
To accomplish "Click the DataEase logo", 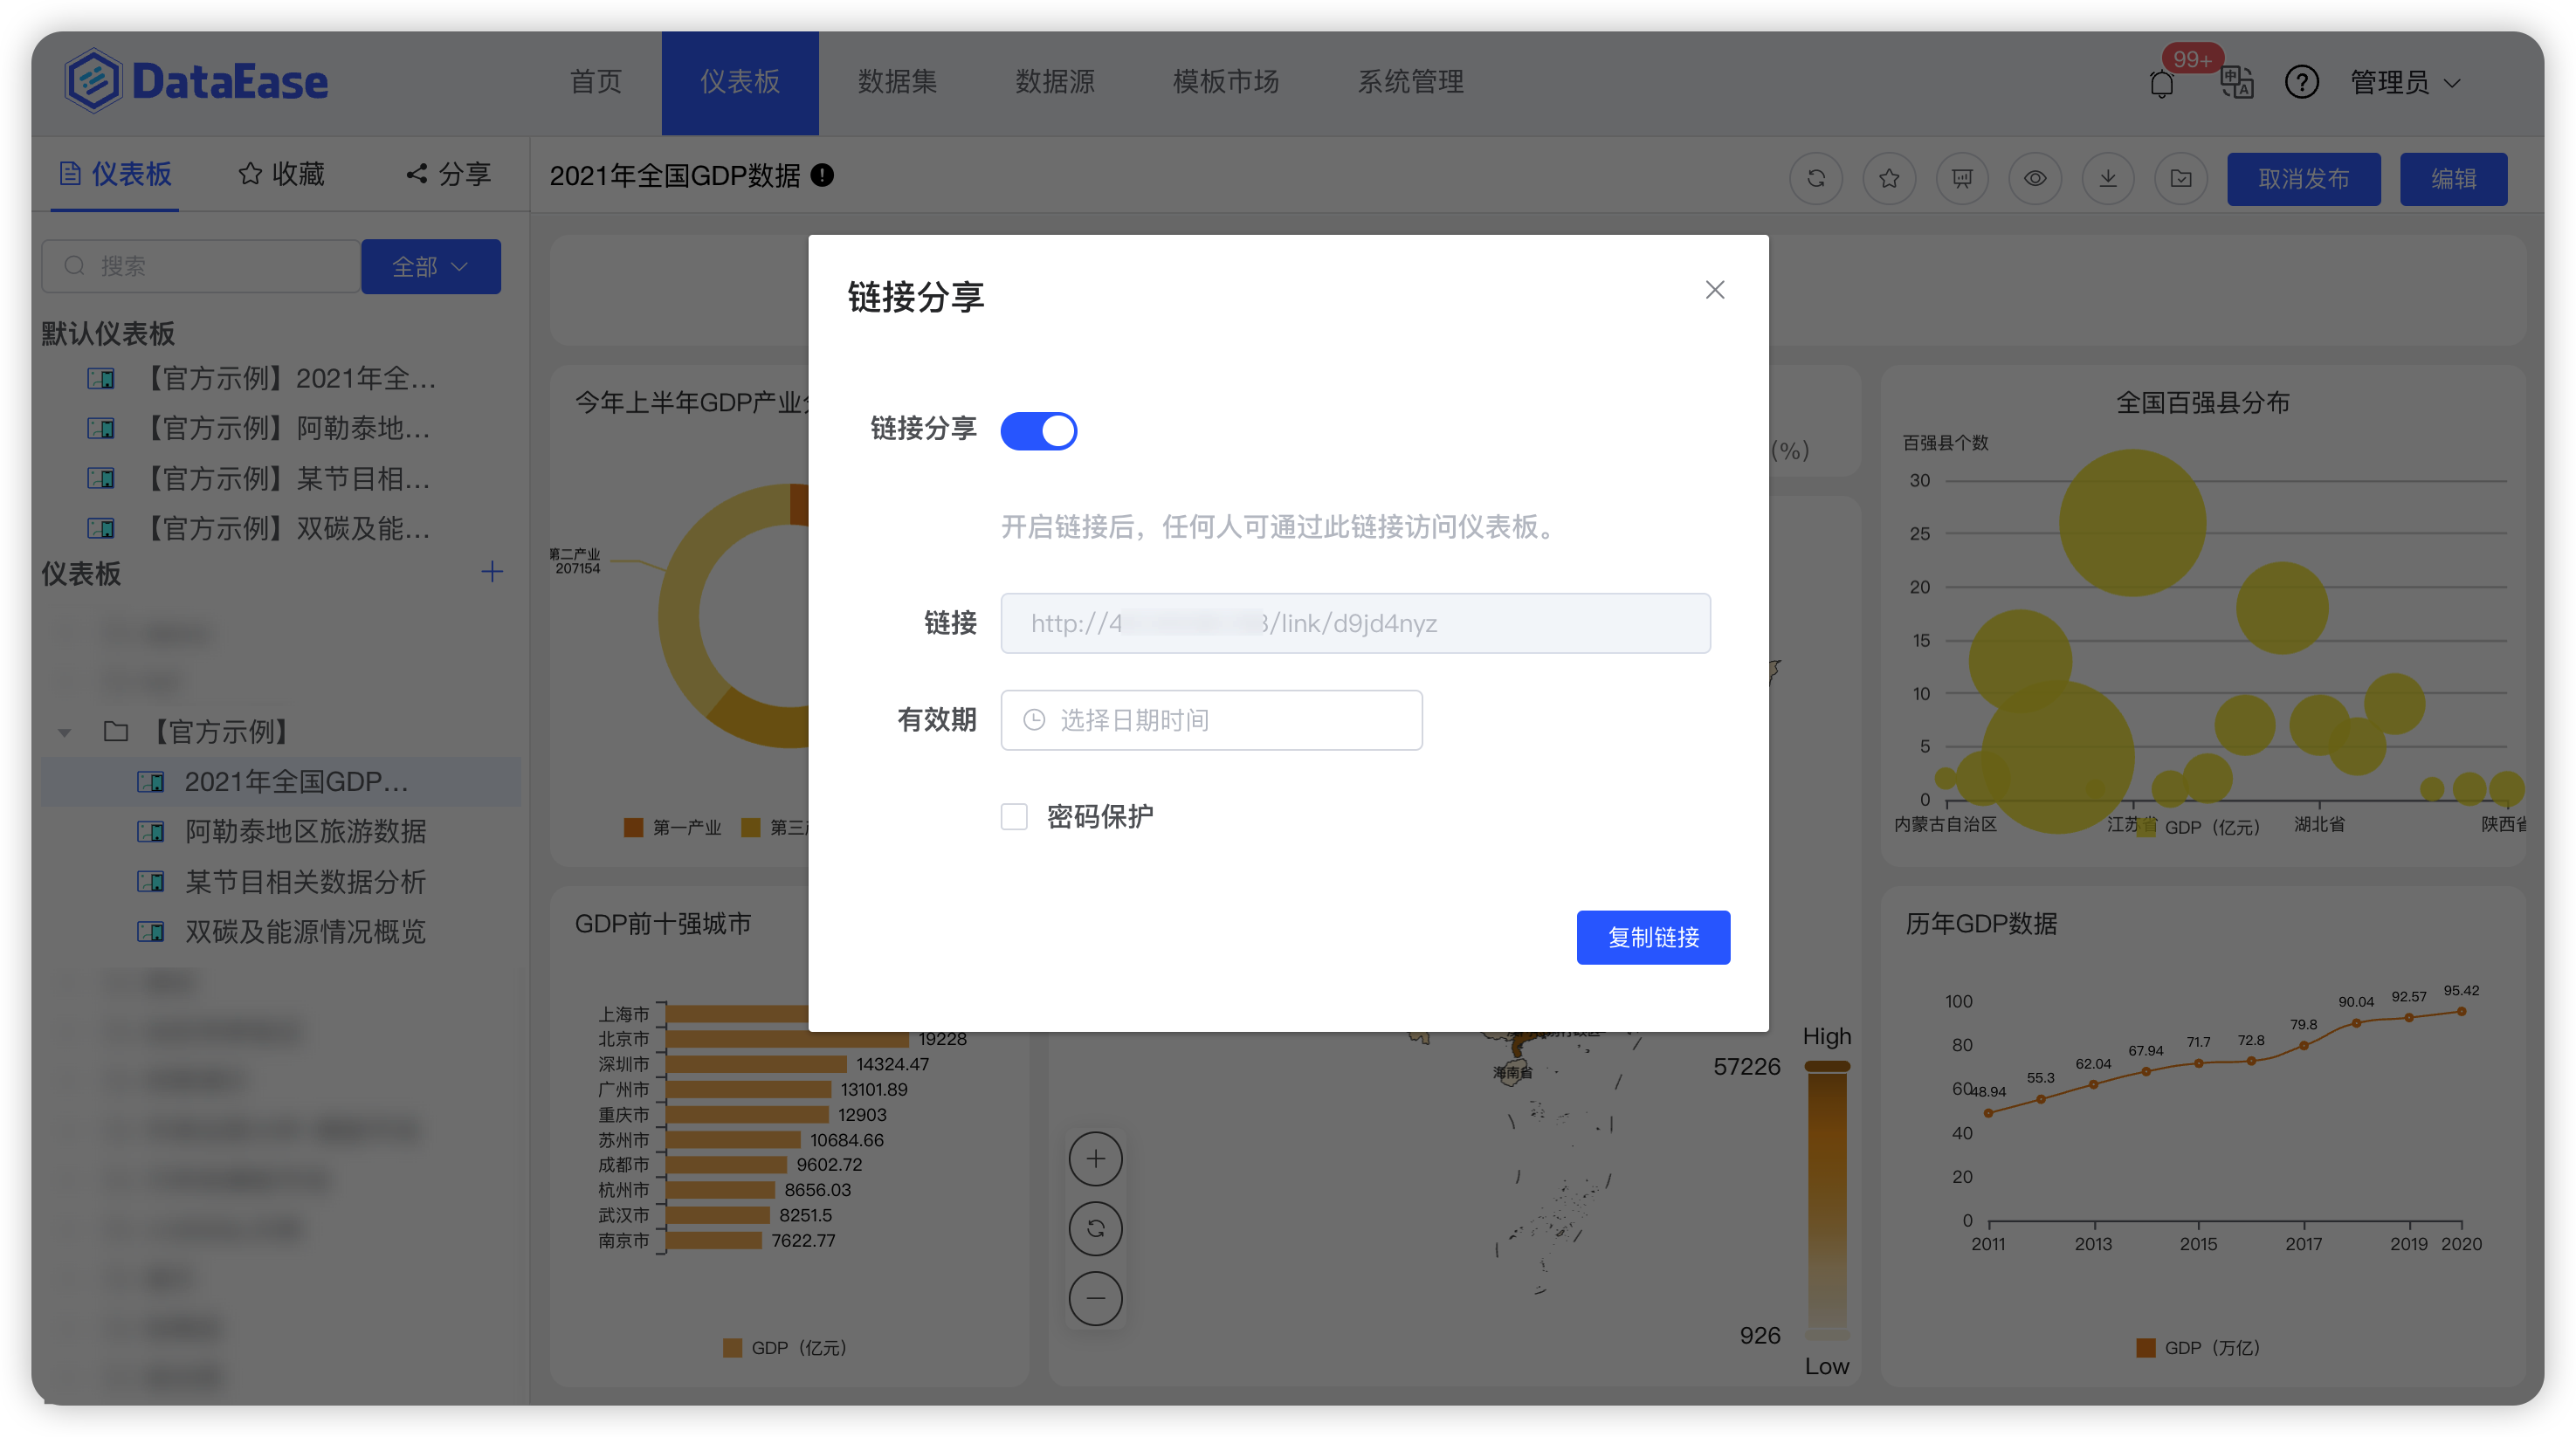I will [x=197, y=82].
